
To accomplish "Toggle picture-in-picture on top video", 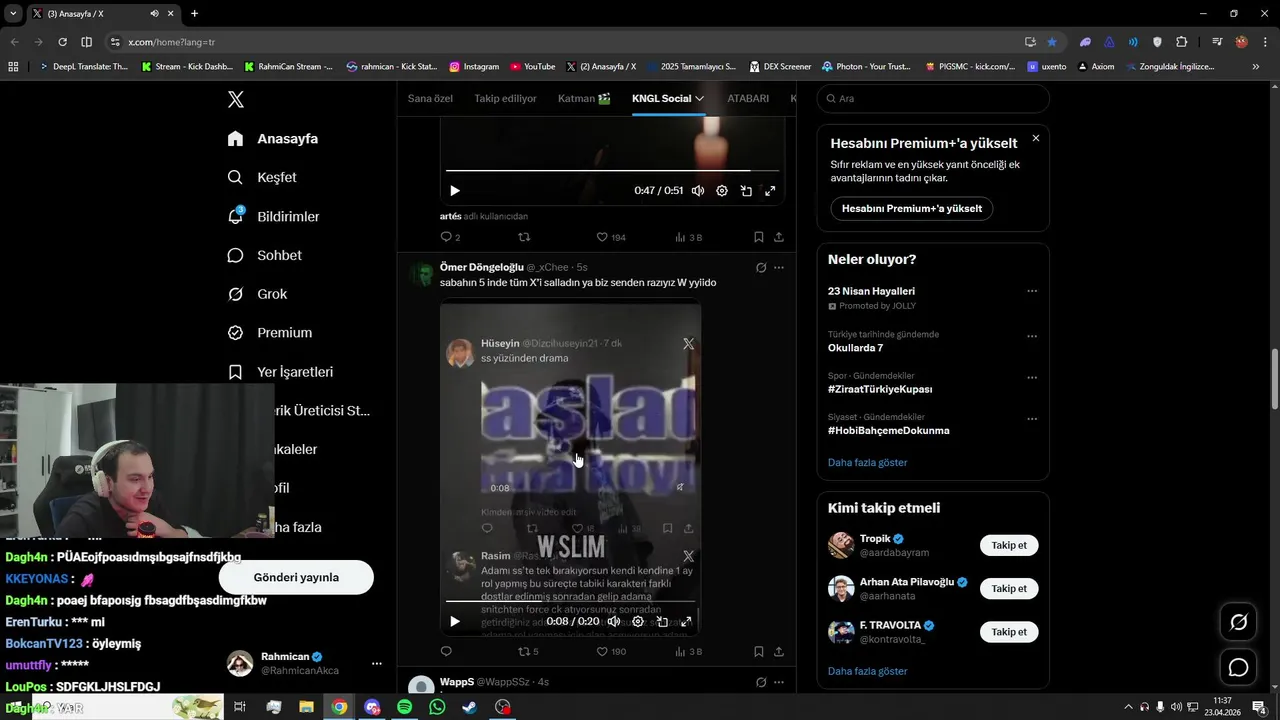I will point(746,190).
